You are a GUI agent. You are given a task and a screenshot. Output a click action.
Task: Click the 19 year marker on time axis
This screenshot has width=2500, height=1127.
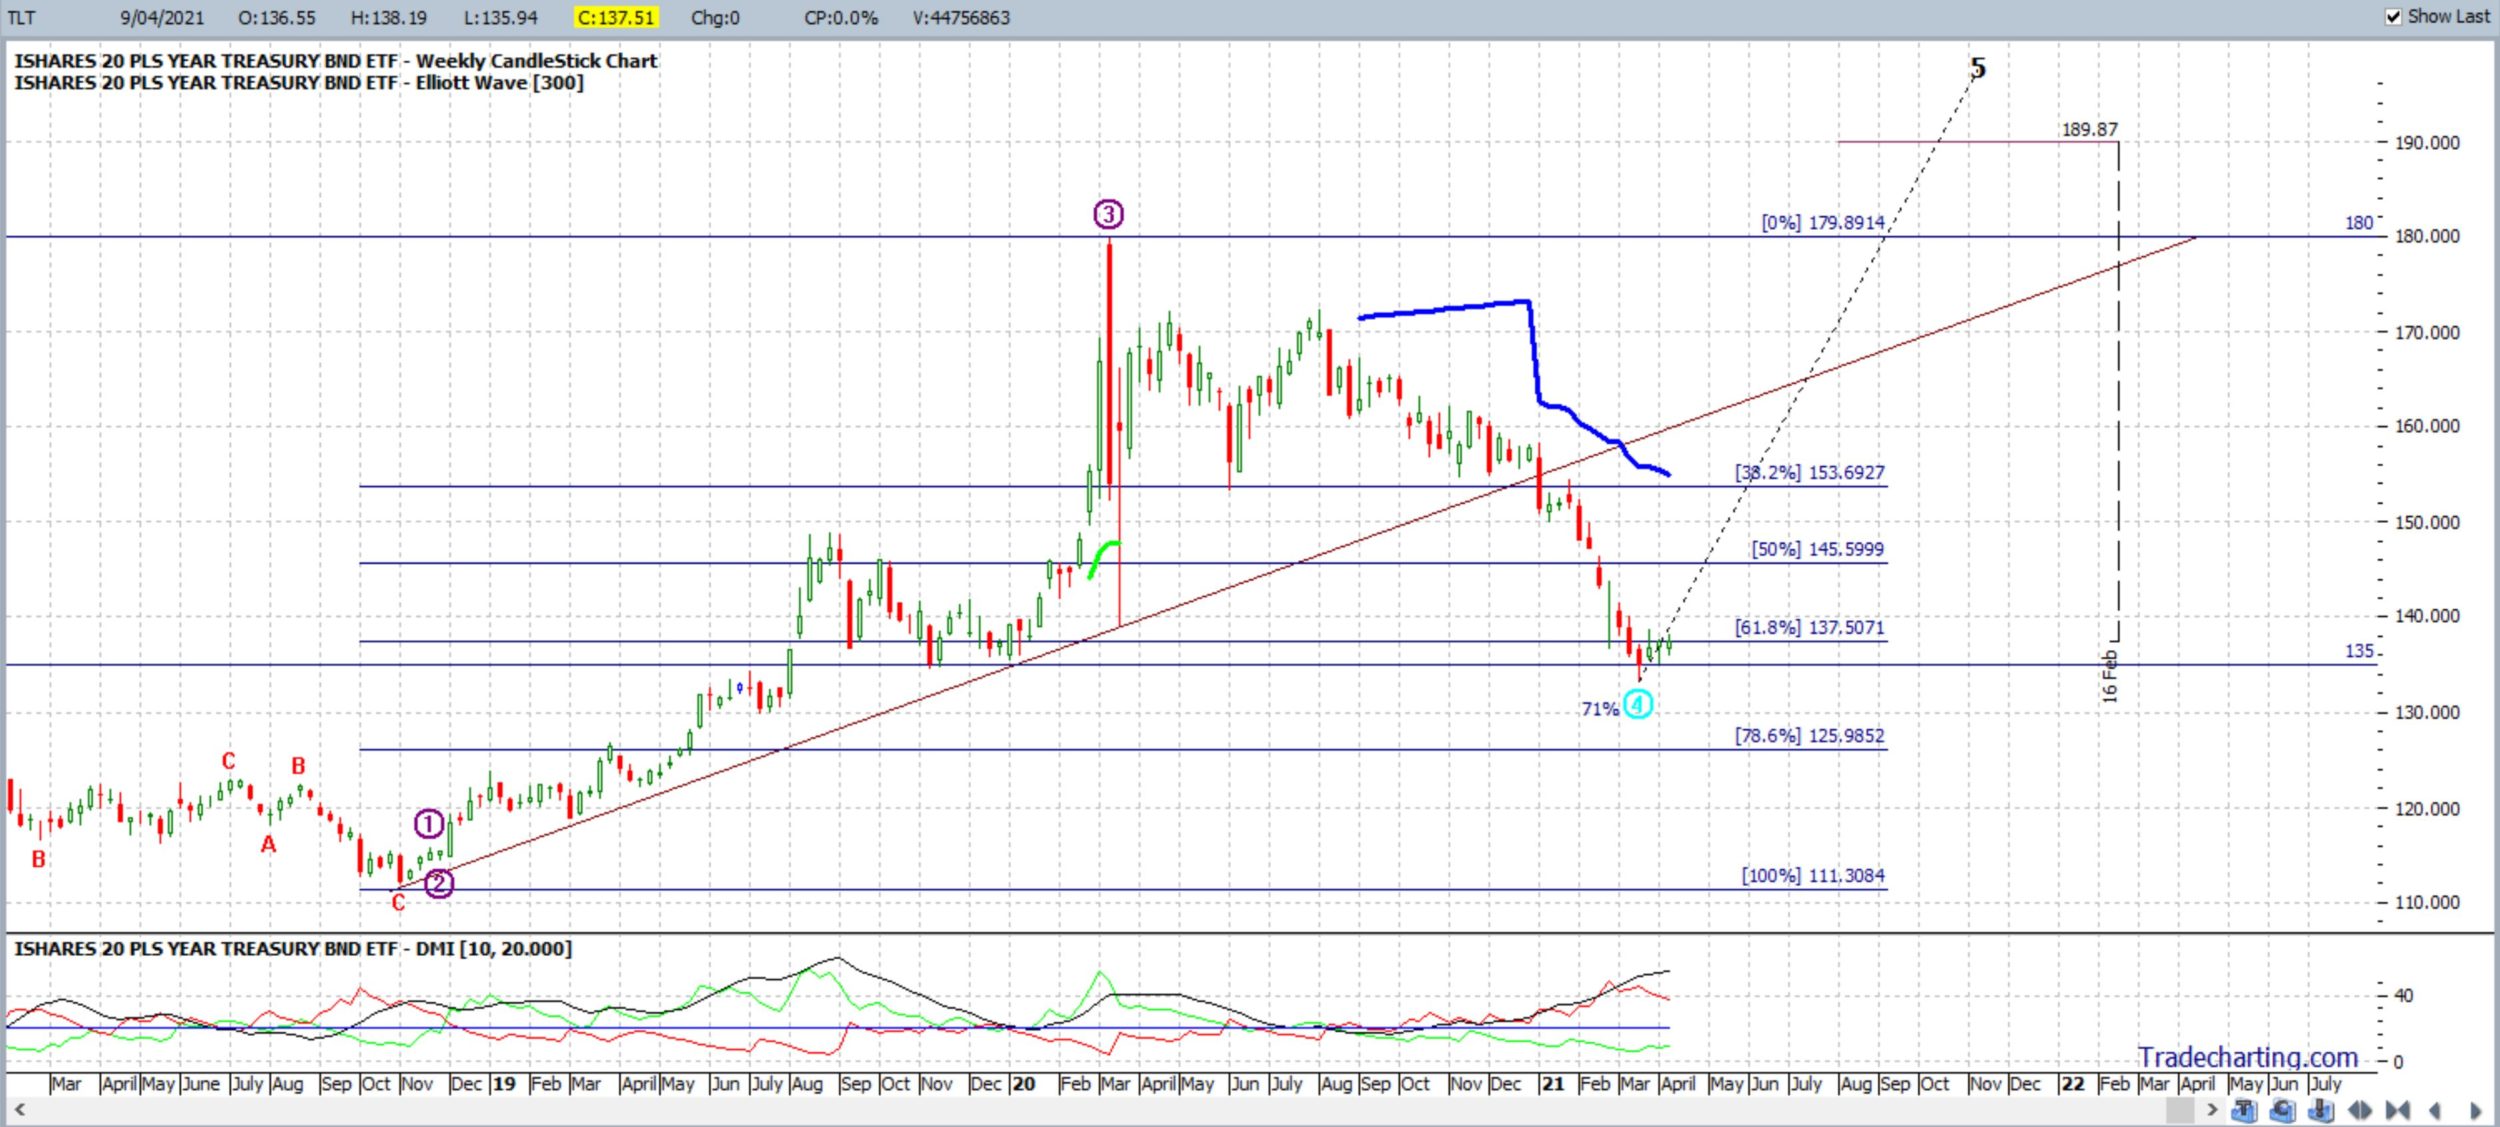point(504,1084)
